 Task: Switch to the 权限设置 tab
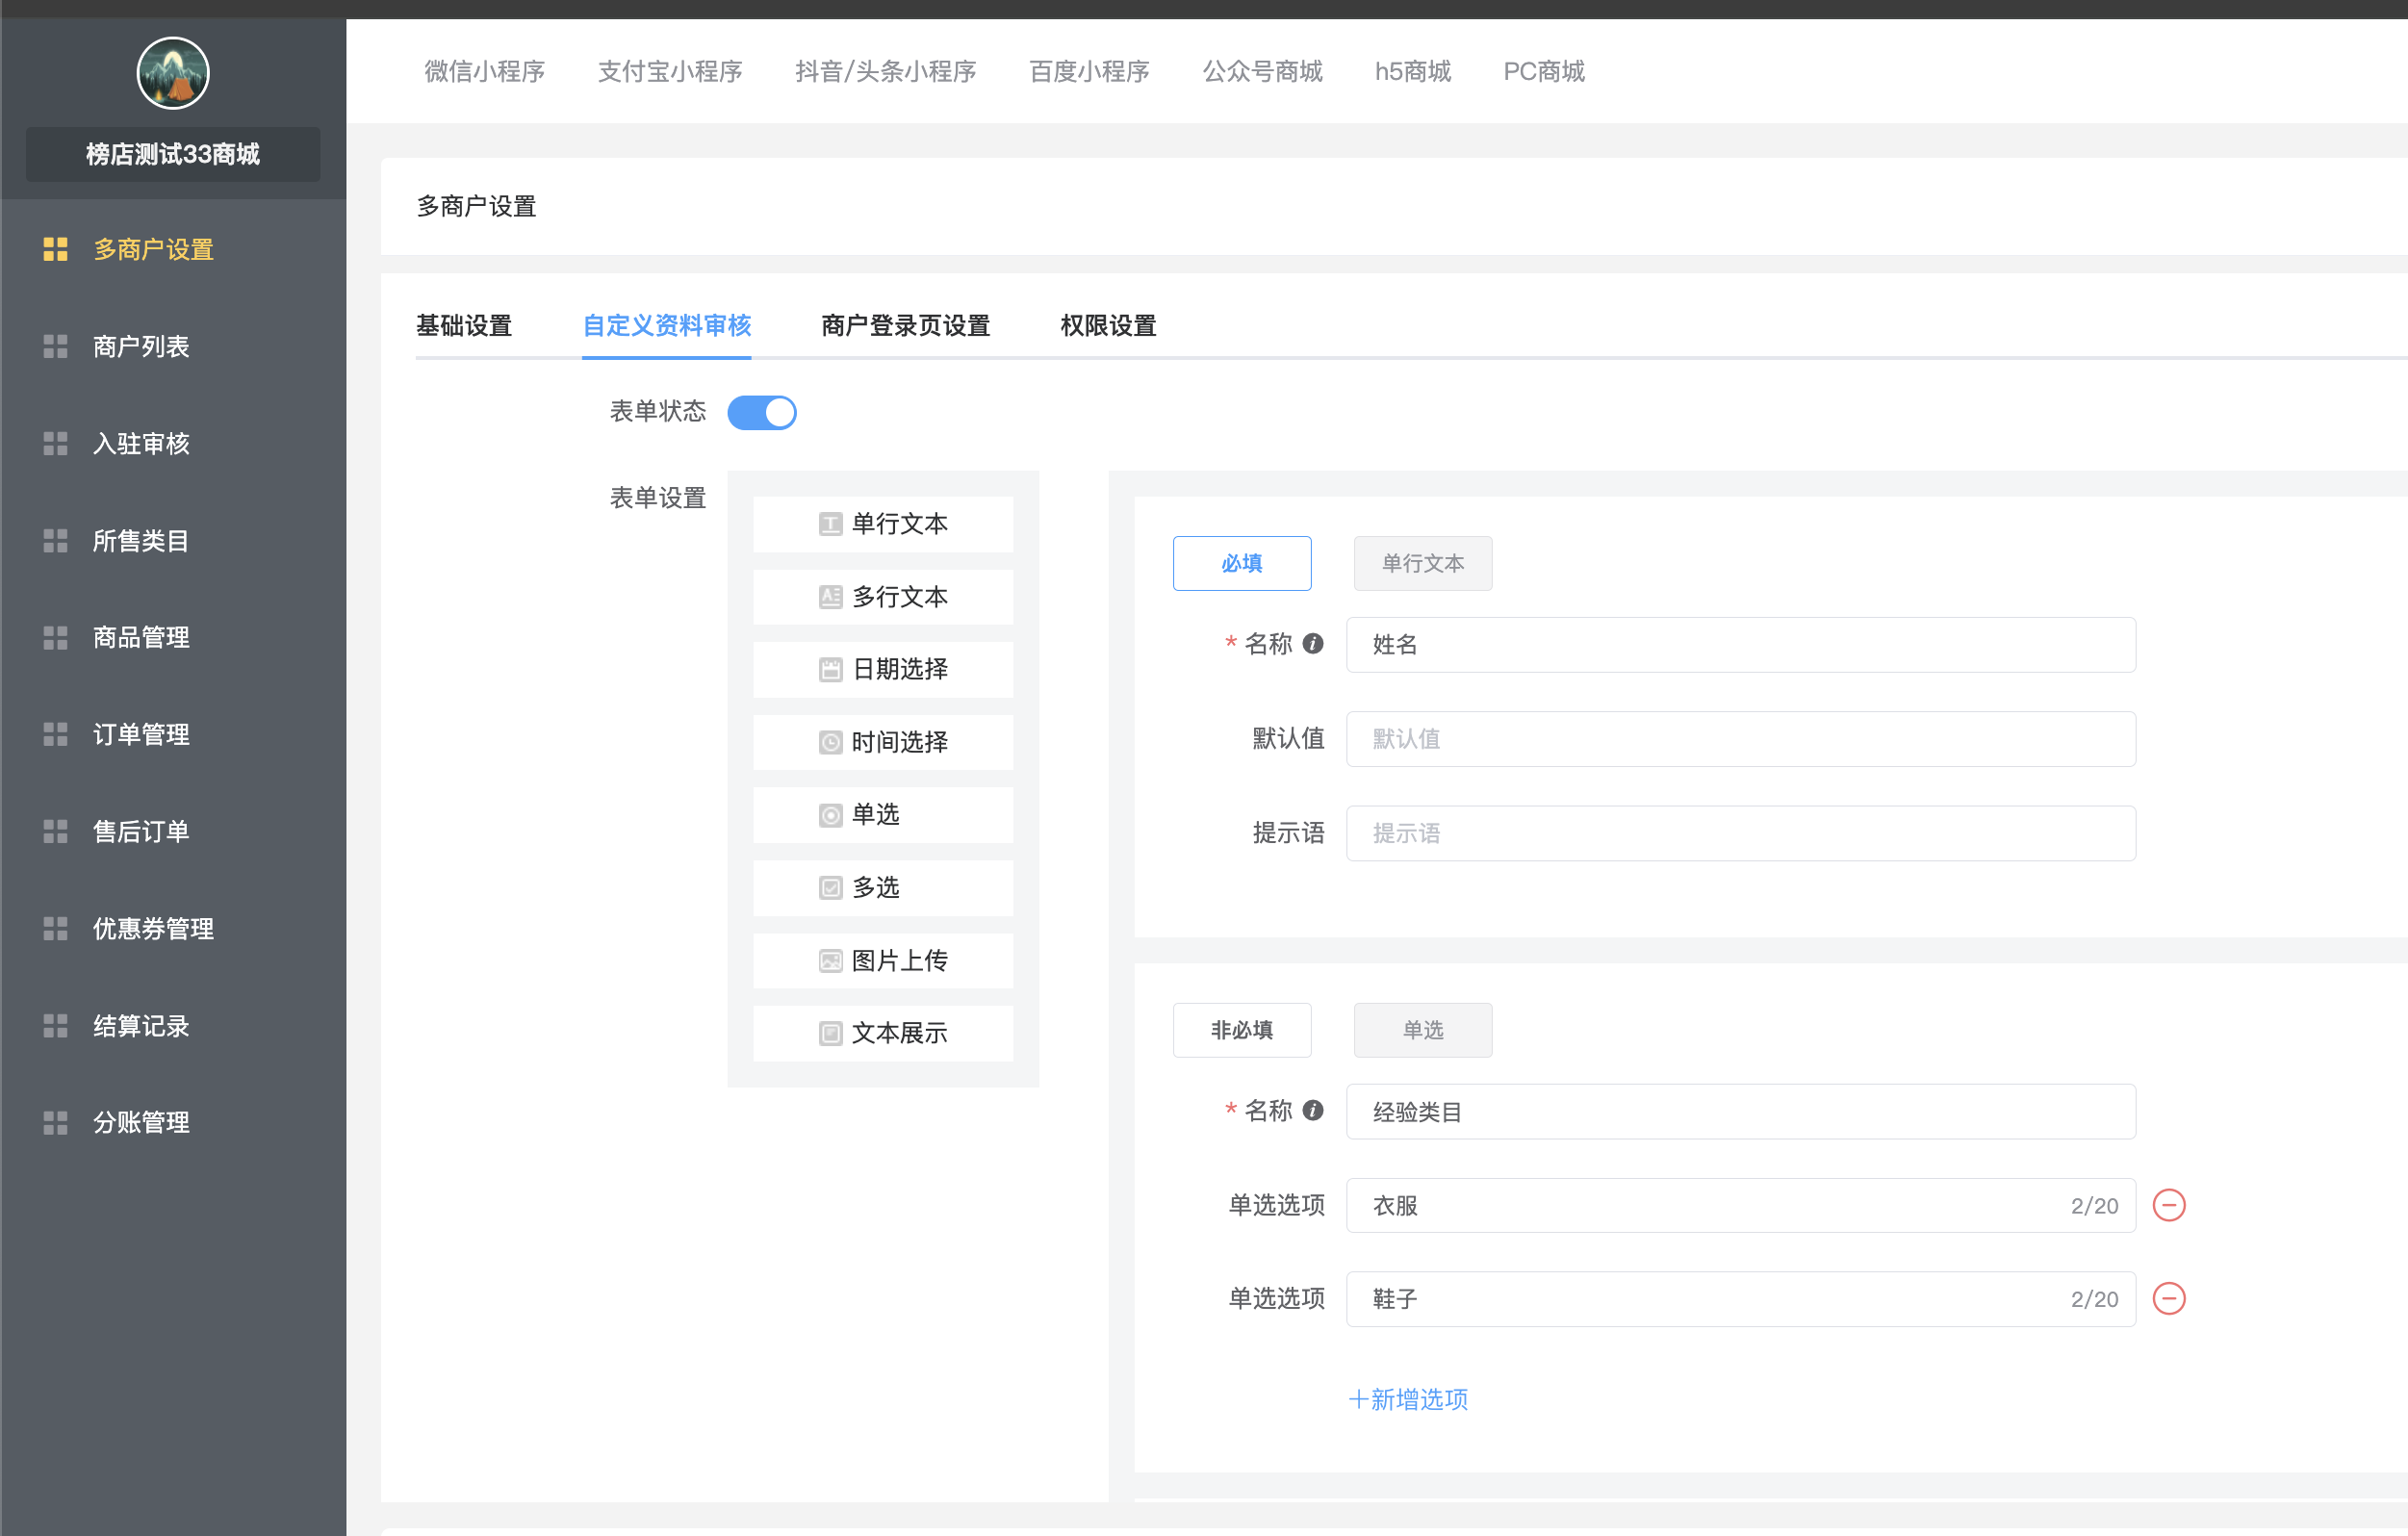(x=1108, y=326)
